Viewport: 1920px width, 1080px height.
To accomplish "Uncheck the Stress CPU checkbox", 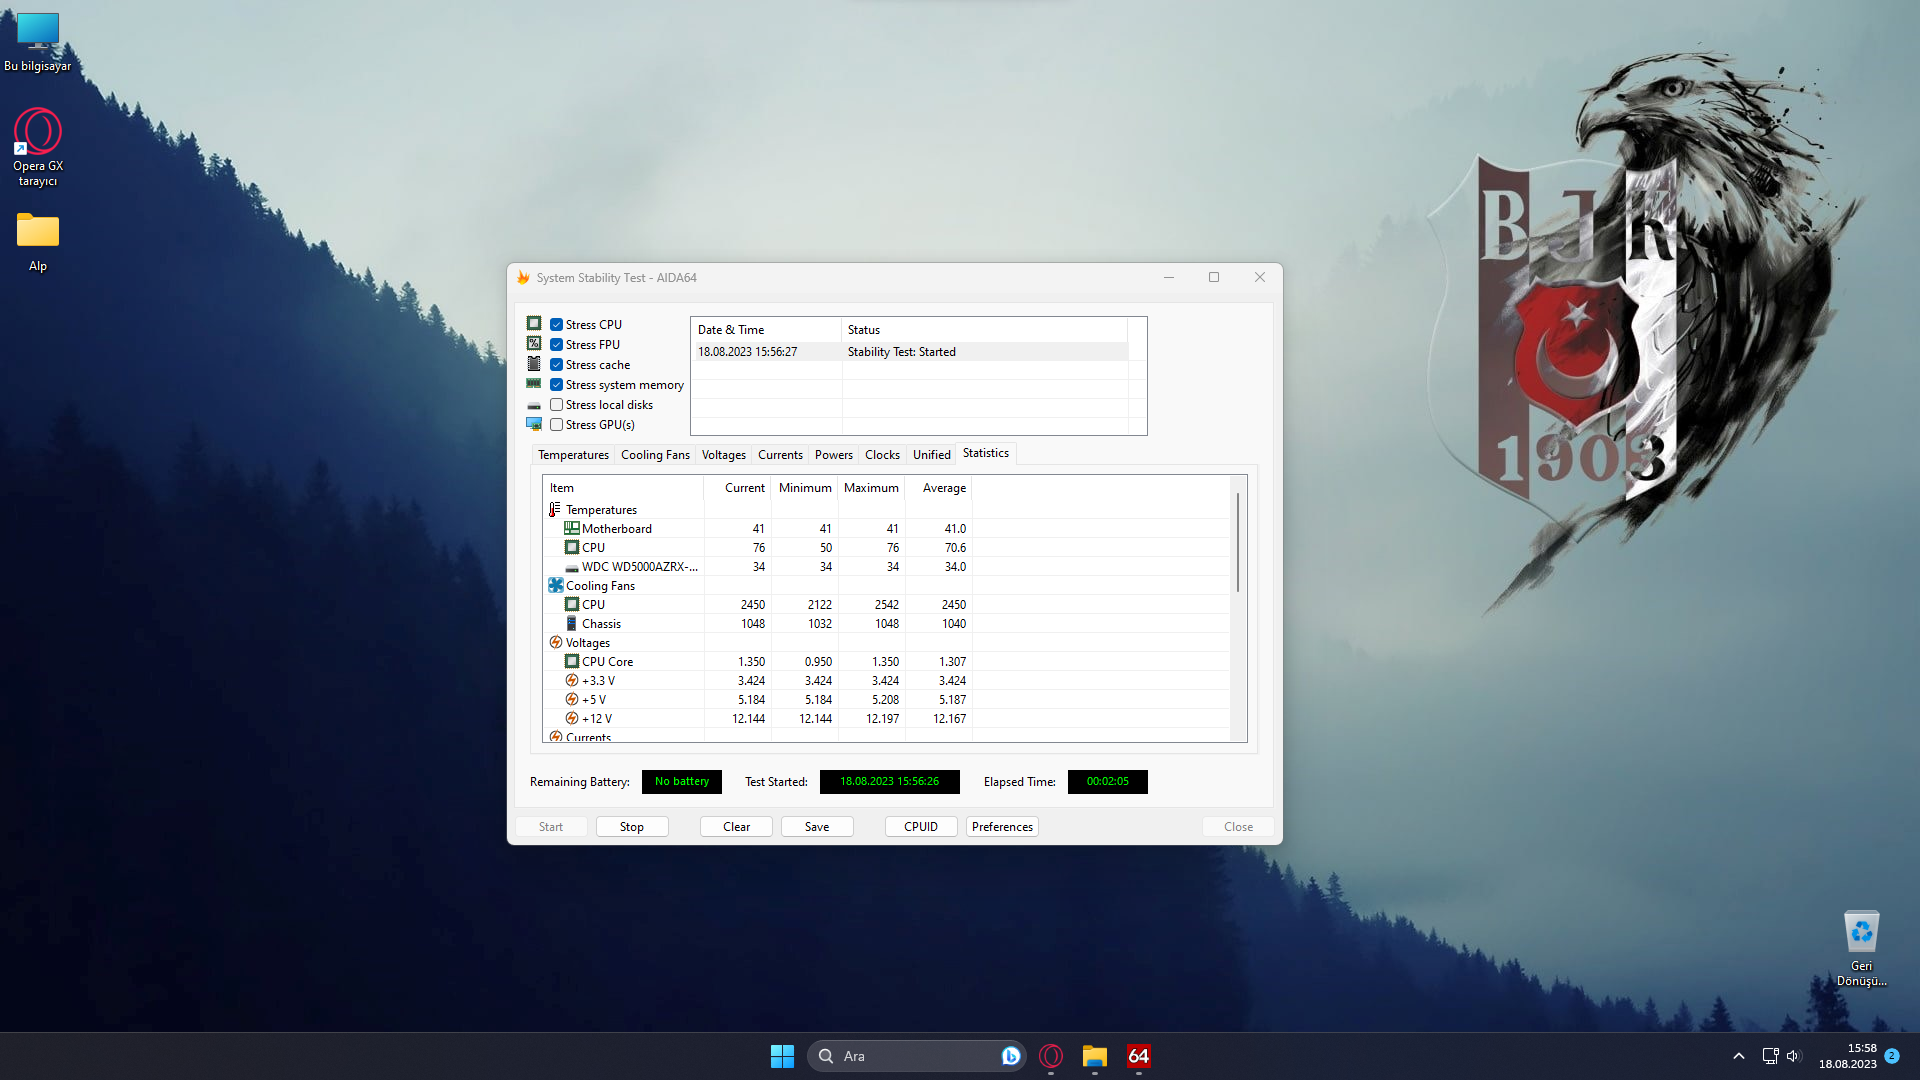I will click(557, 325).
